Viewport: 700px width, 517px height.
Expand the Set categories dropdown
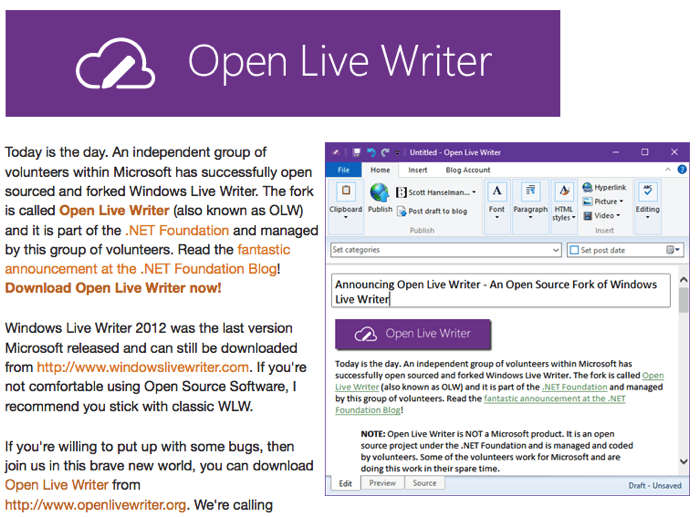click(556, 250)
